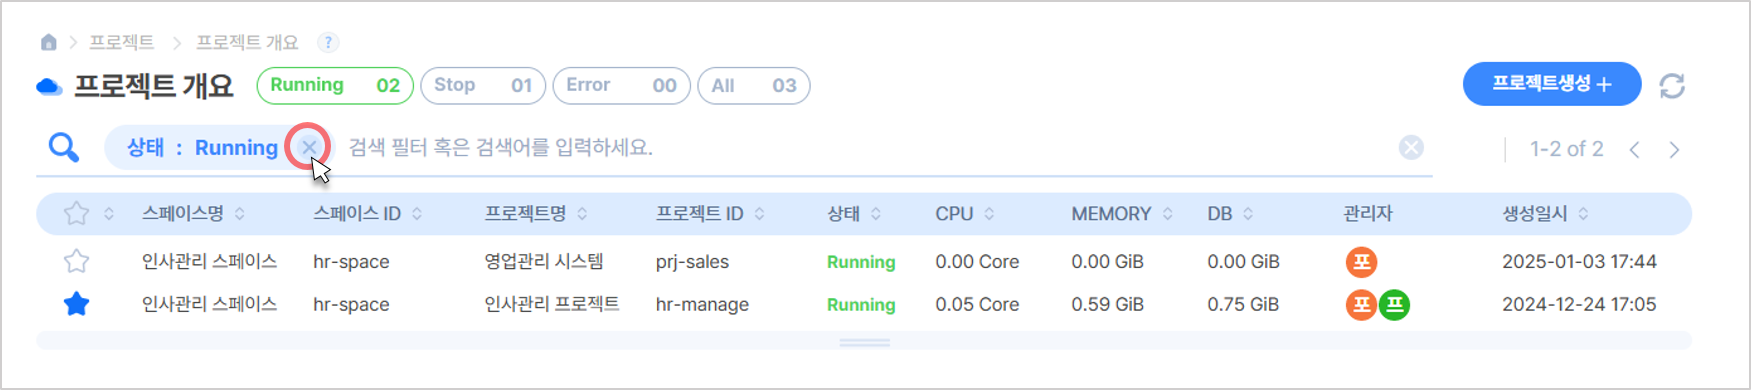Toggle the favorite star for 영업관리 시스템

pos(76,262)
